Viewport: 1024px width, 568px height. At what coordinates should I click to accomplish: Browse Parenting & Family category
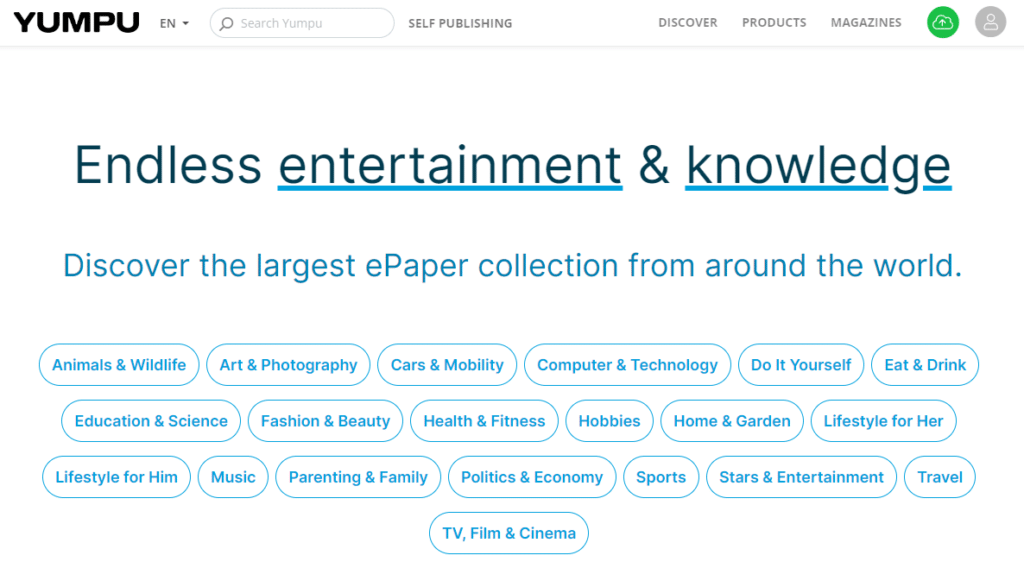[x=358, y=477]
